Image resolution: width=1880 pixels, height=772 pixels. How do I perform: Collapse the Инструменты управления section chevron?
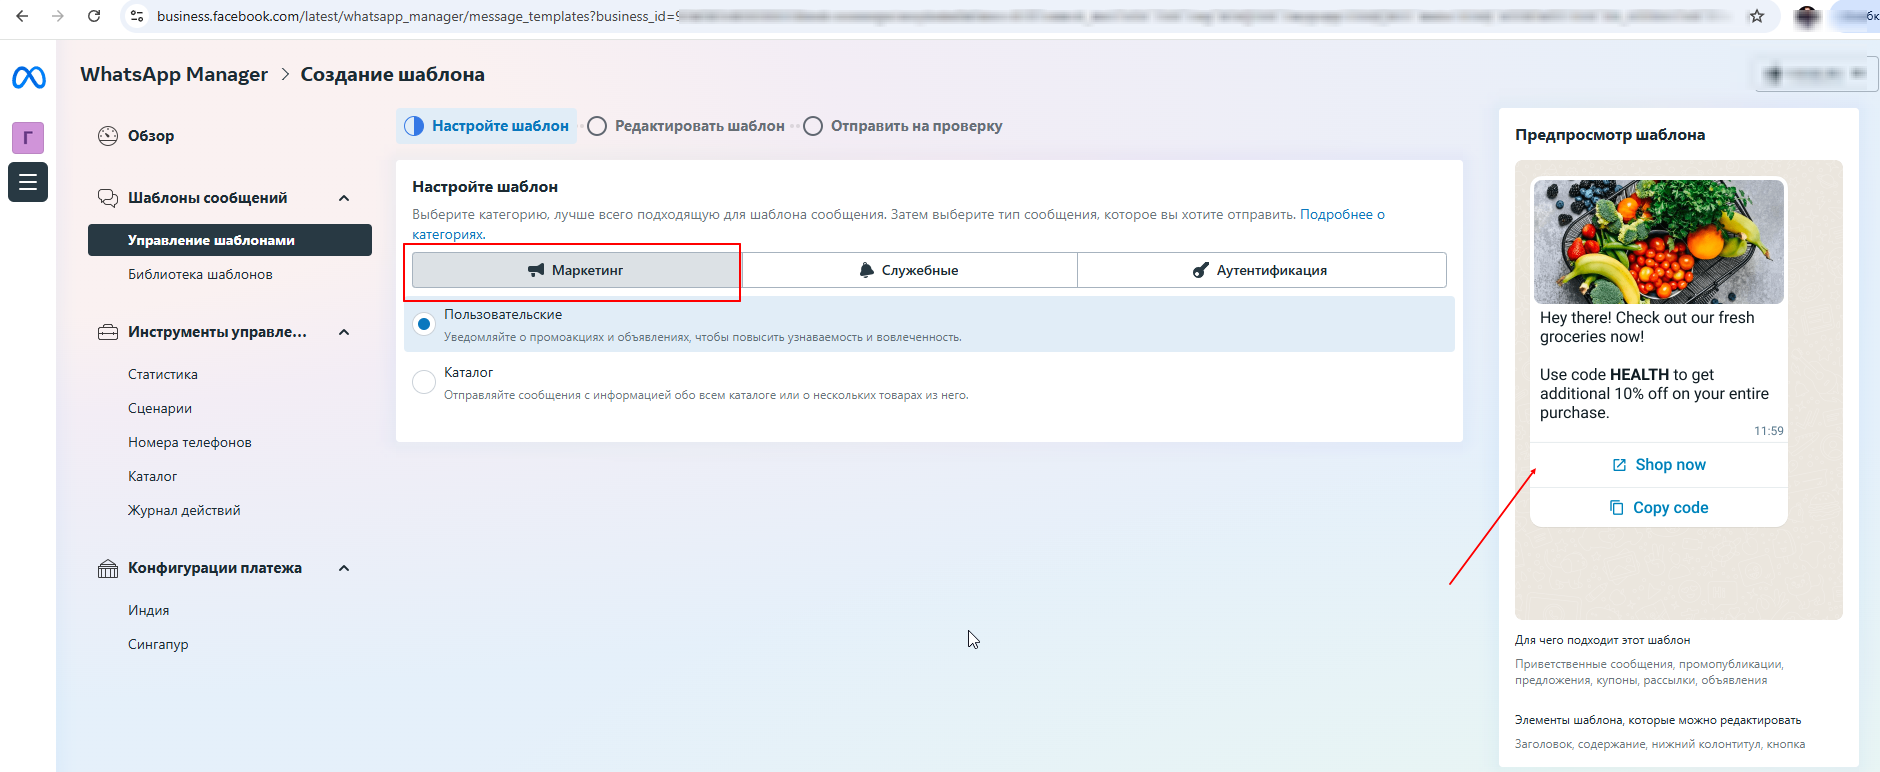click(x=344, y=332)
